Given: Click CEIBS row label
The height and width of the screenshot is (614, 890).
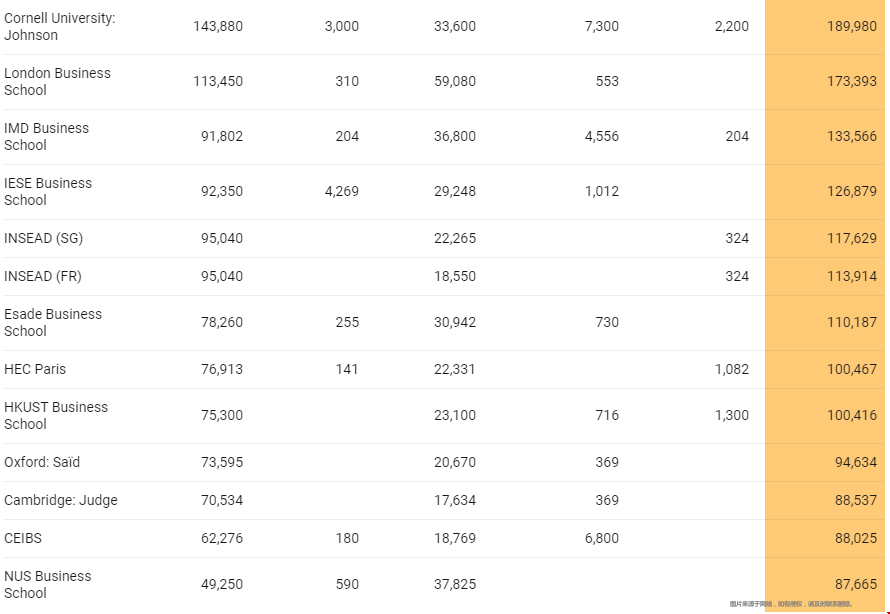Looking at the screenshot, I should point(23,539).
